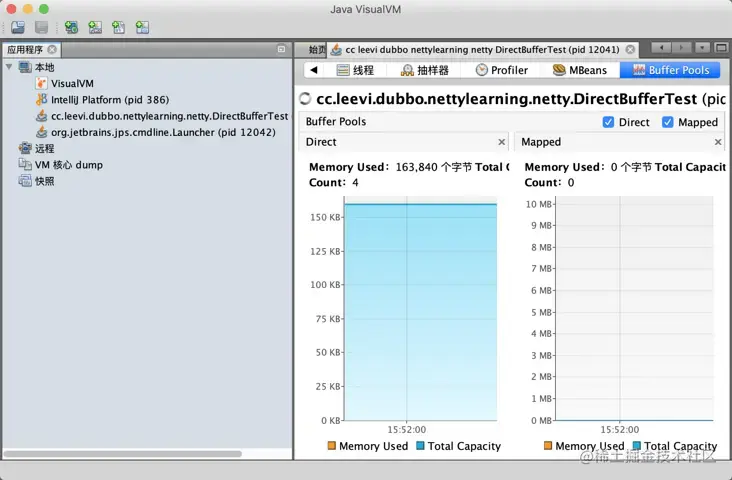
Task: Close the DirectBufferTest (pid 12041) tab
Action: [x=630, y=49]
